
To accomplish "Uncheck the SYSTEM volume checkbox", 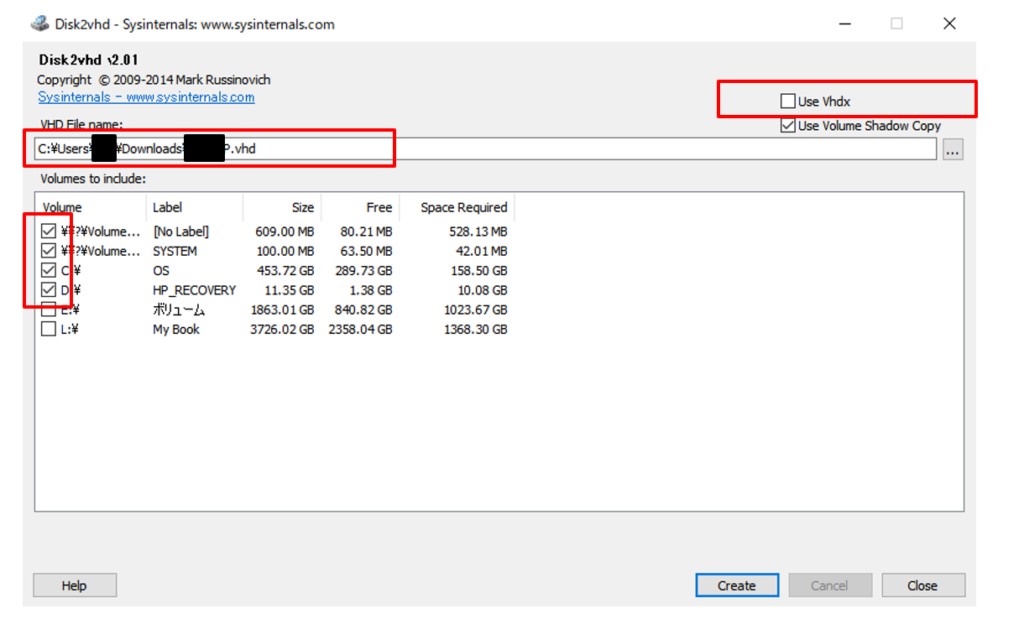I will coord(48,251).
